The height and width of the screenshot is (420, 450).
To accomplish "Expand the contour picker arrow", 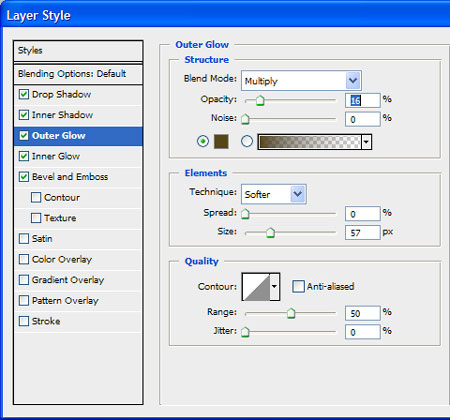I will (275, 287).
